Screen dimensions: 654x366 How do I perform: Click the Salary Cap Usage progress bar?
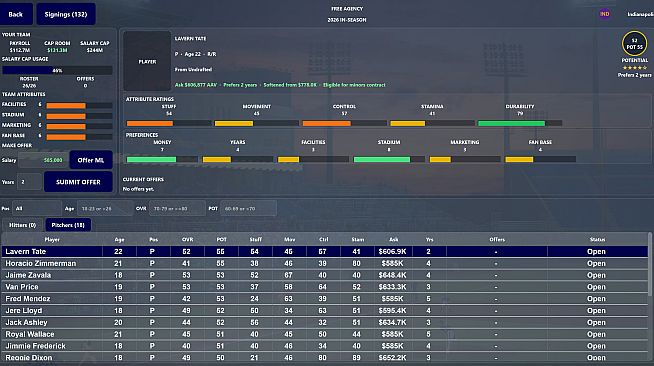point(57,70)
